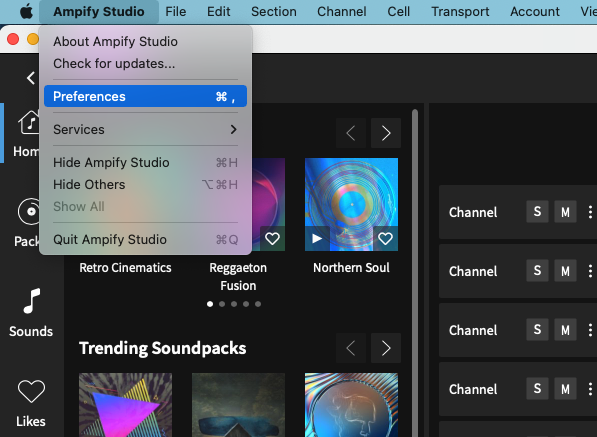Select About Ampify Studio

(145, 41)
